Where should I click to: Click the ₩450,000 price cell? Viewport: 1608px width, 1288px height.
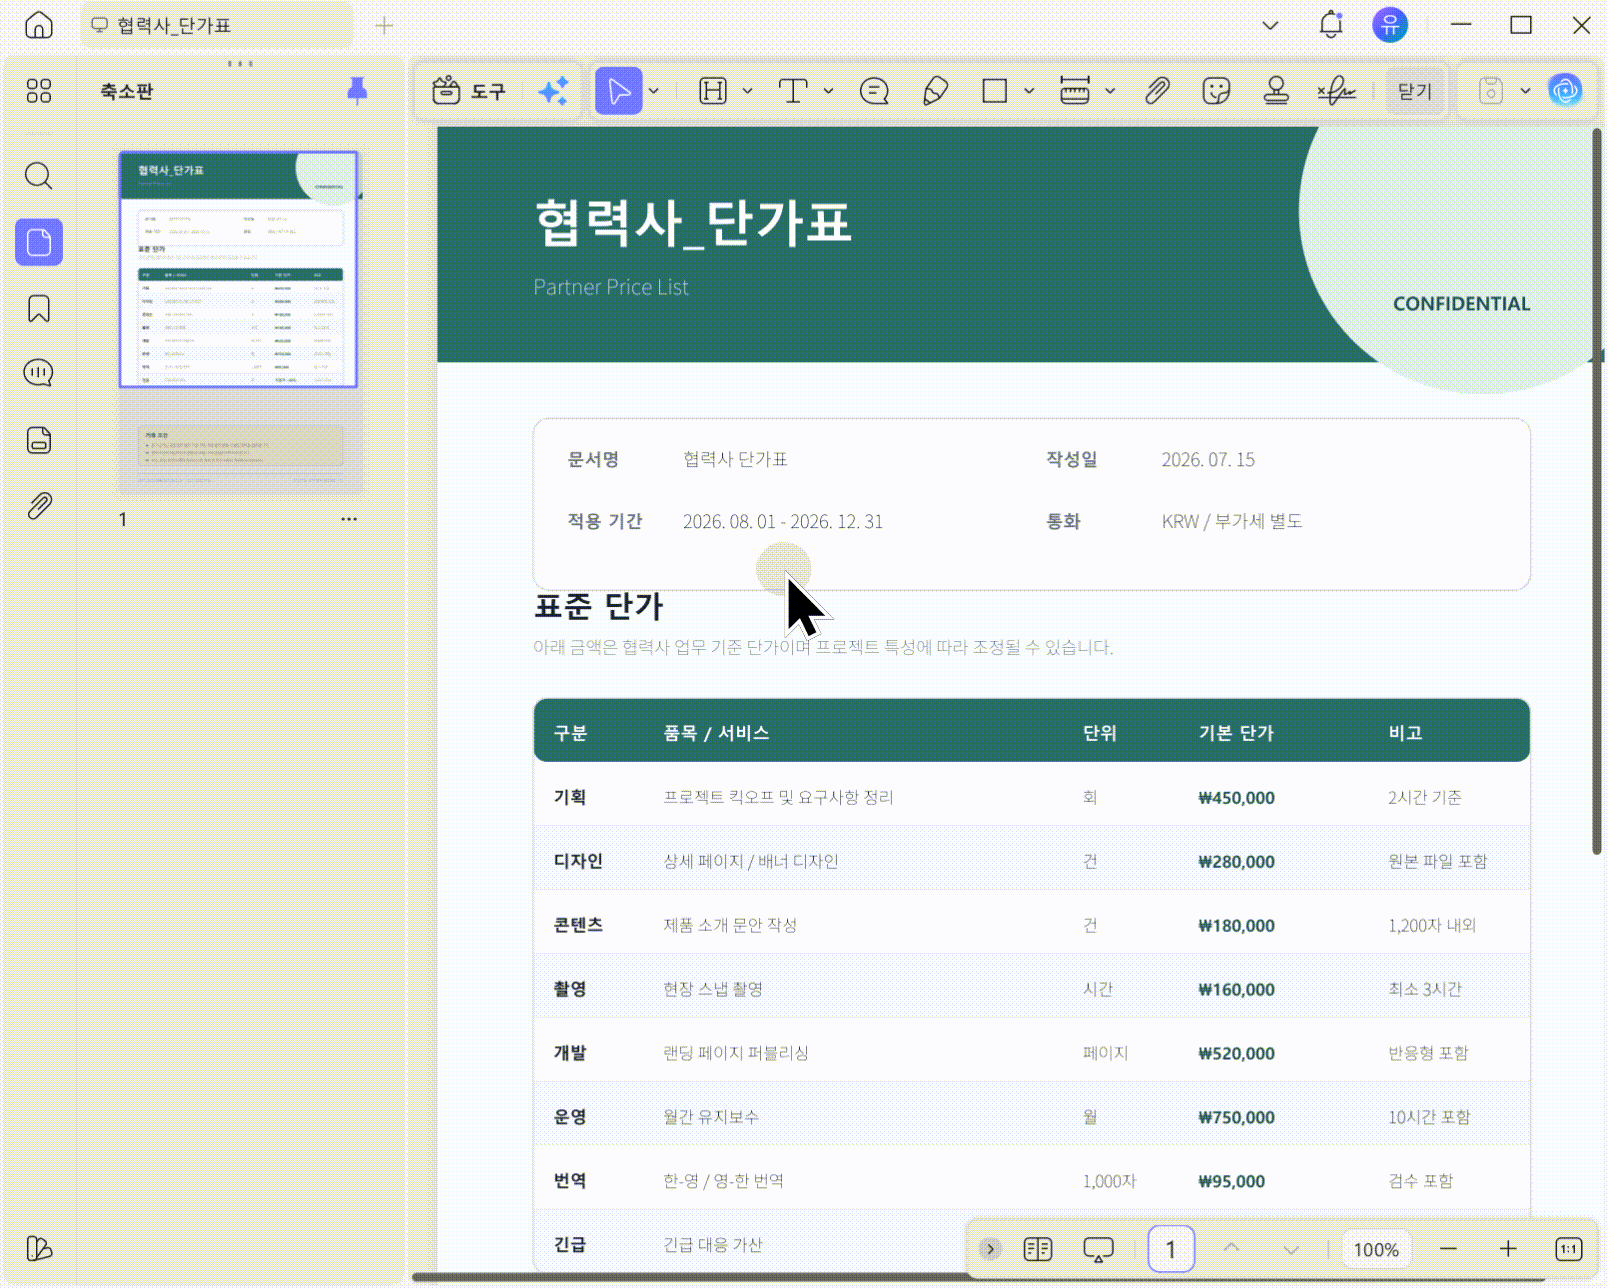coord(1236,798)
